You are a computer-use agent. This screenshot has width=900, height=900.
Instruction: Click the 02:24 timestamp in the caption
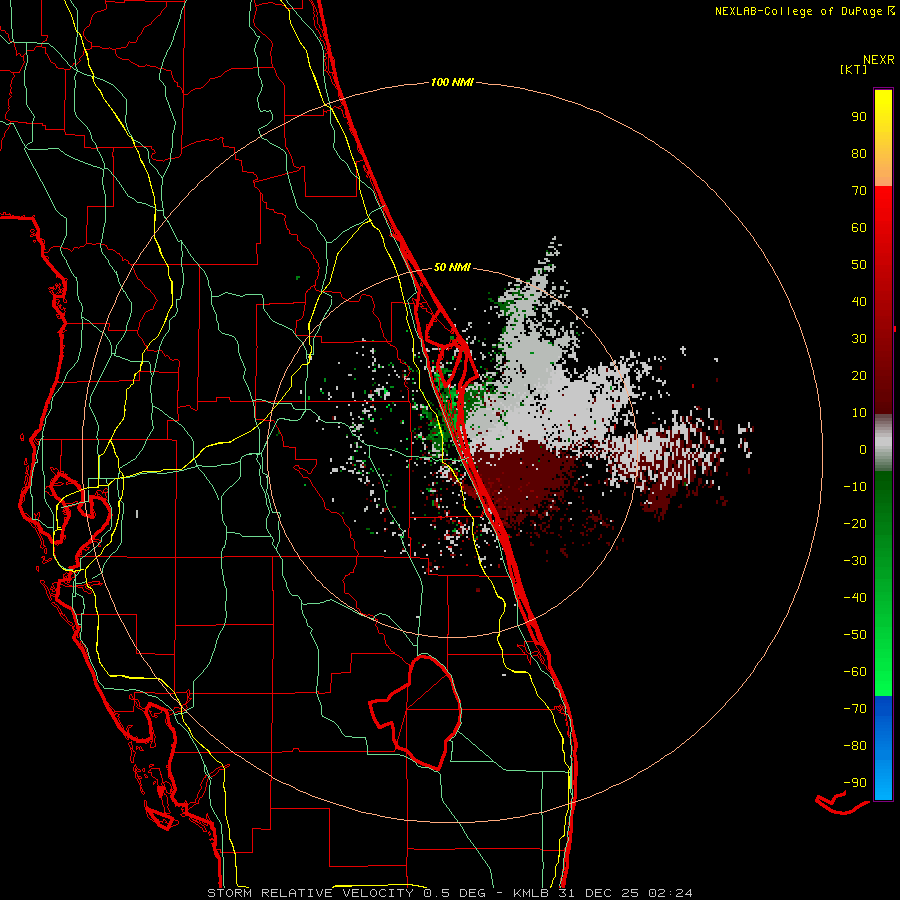tap(670, 893)
